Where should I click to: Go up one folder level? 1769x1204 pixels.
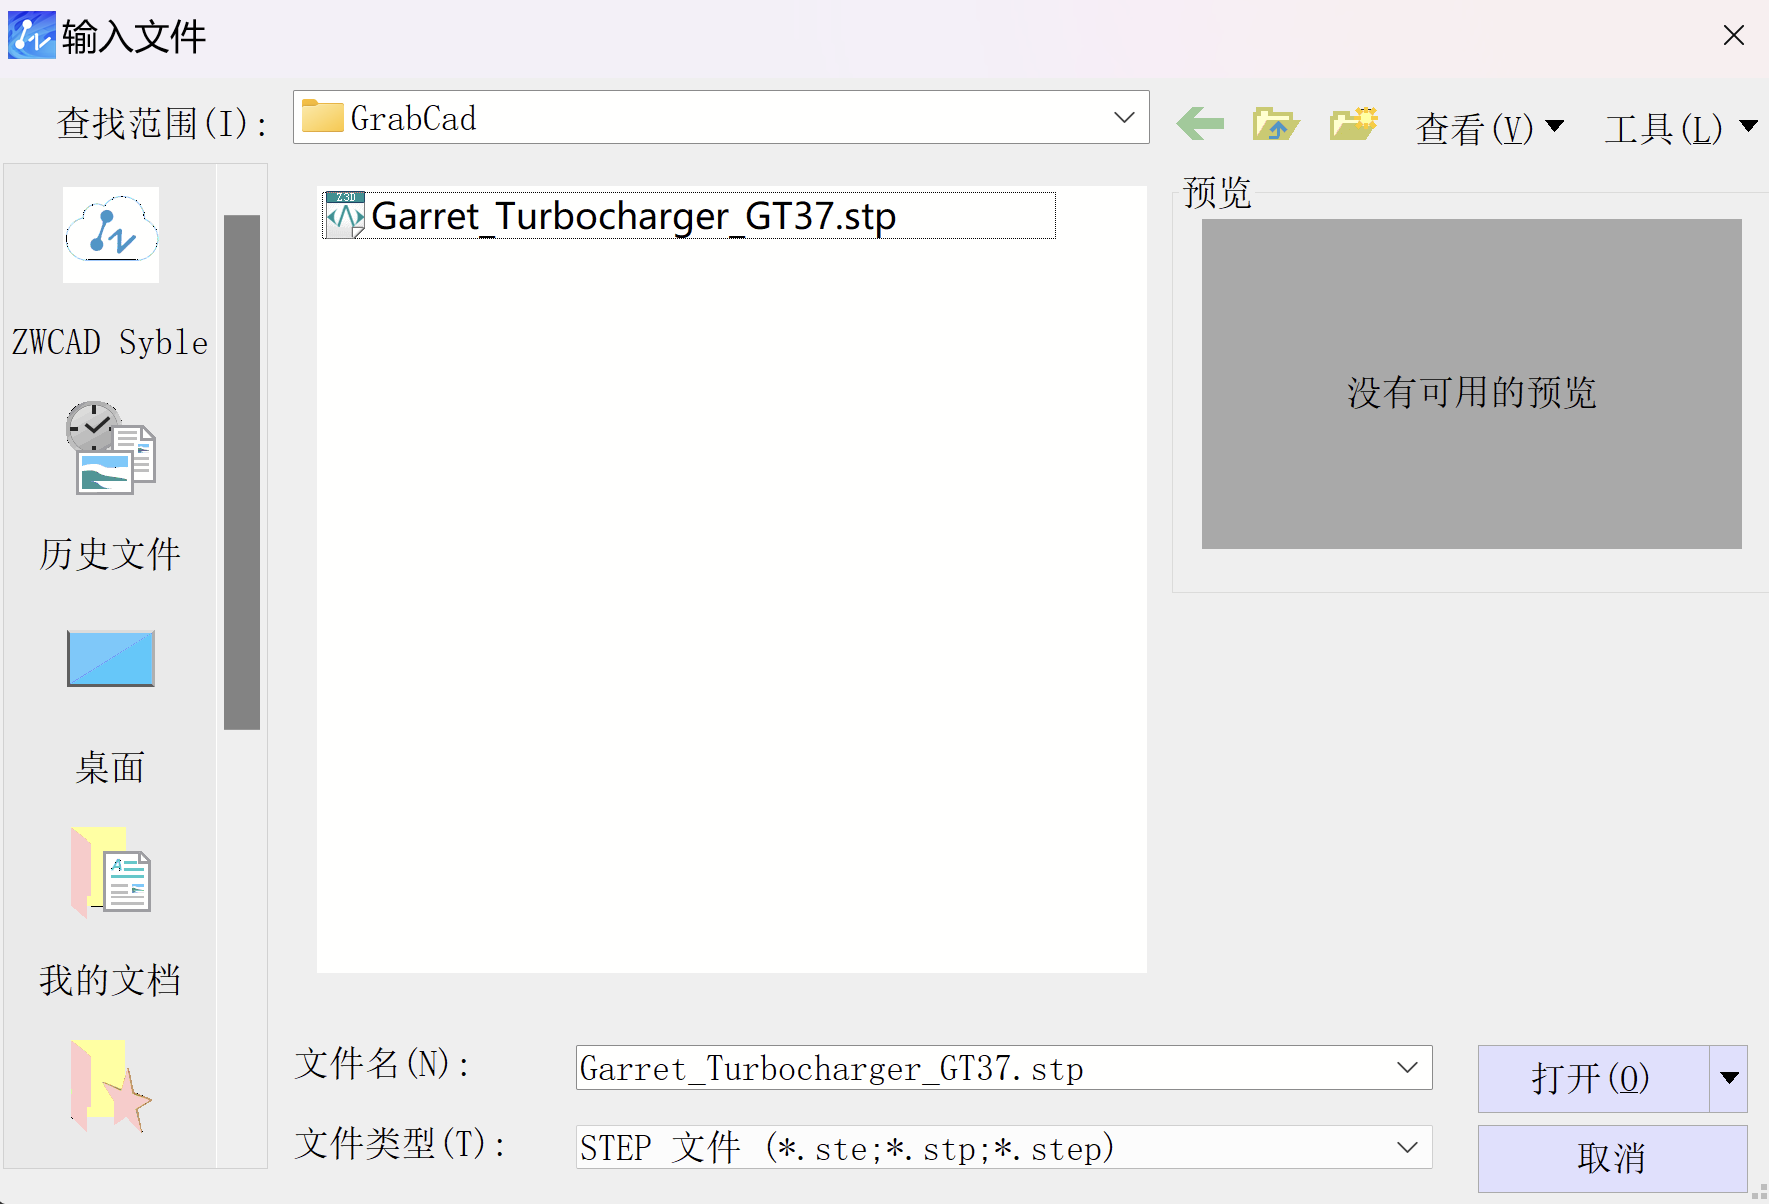[x=1275, y=124]
